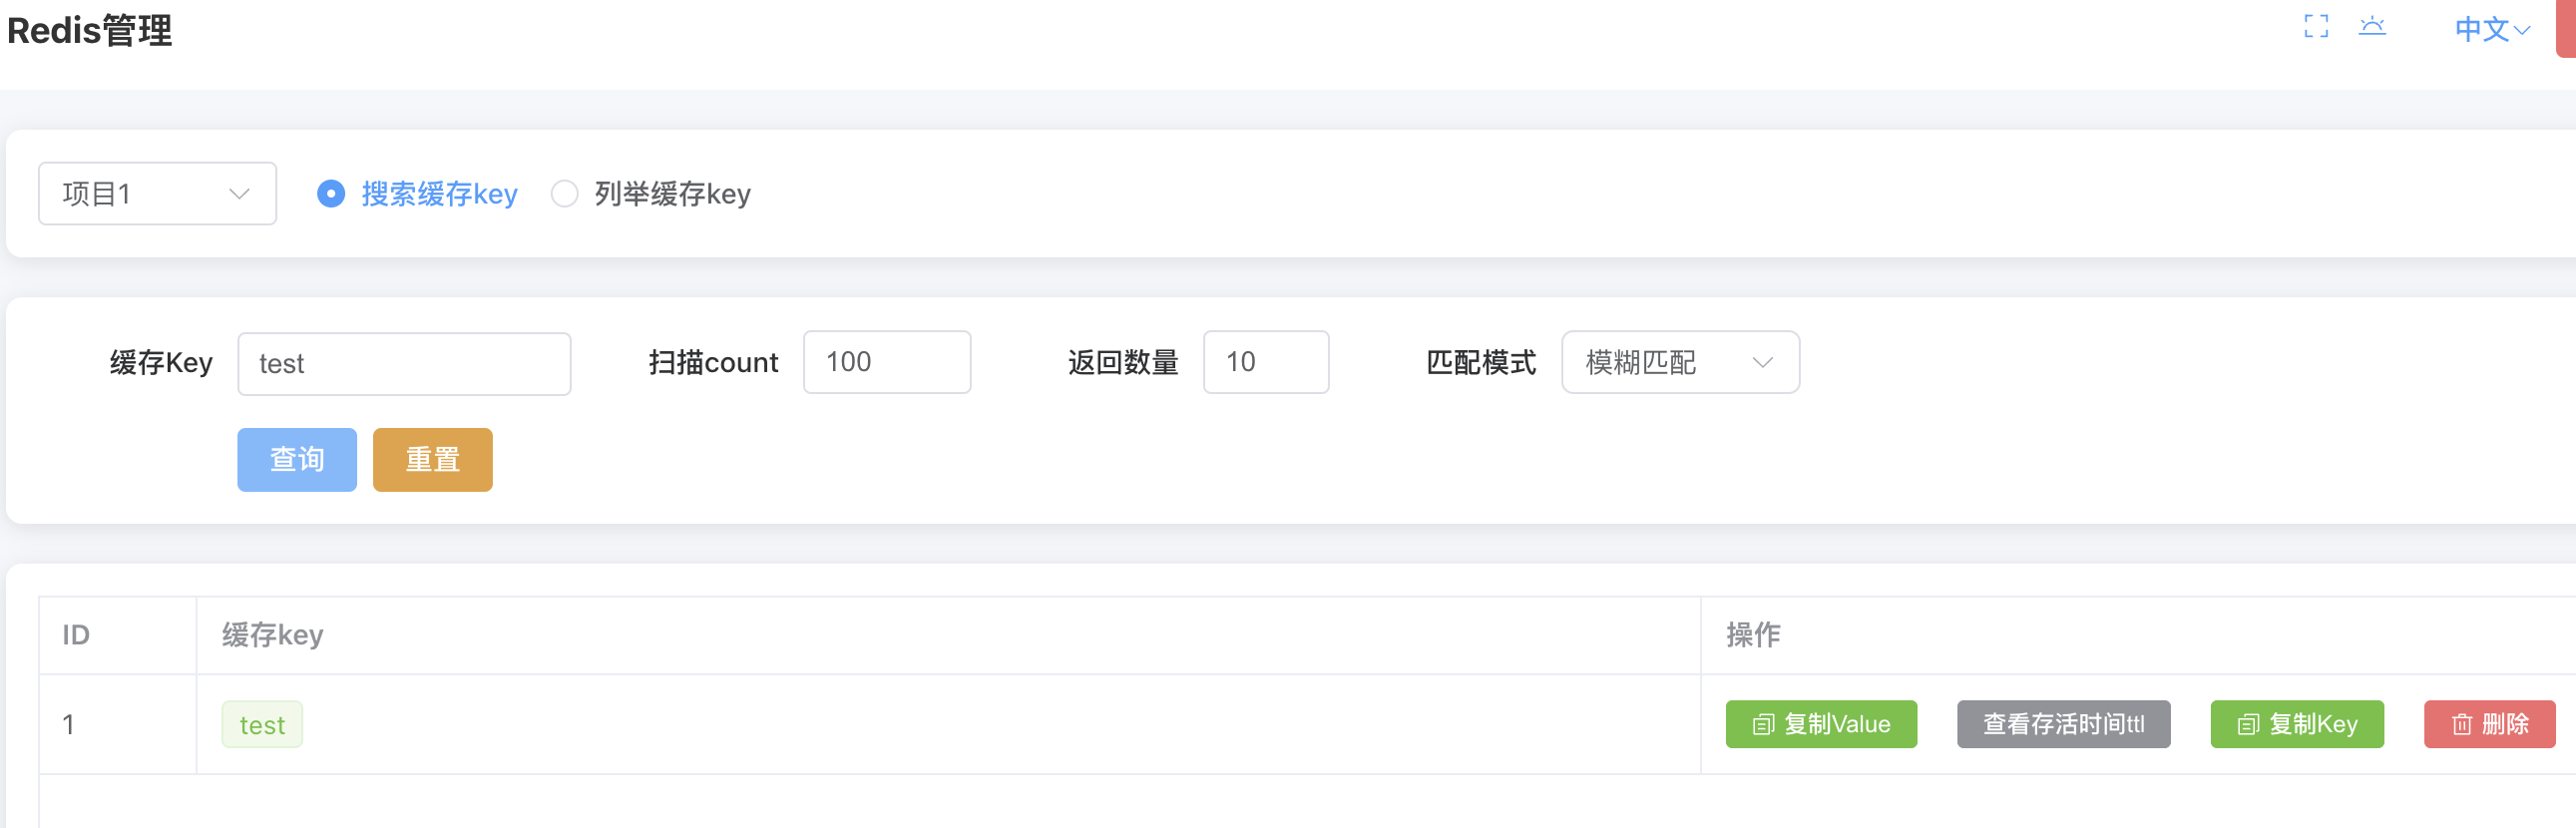Click the 复制Value action button
The height and width of the screenshot is (828, 2576).
[x=1821, y=724]
